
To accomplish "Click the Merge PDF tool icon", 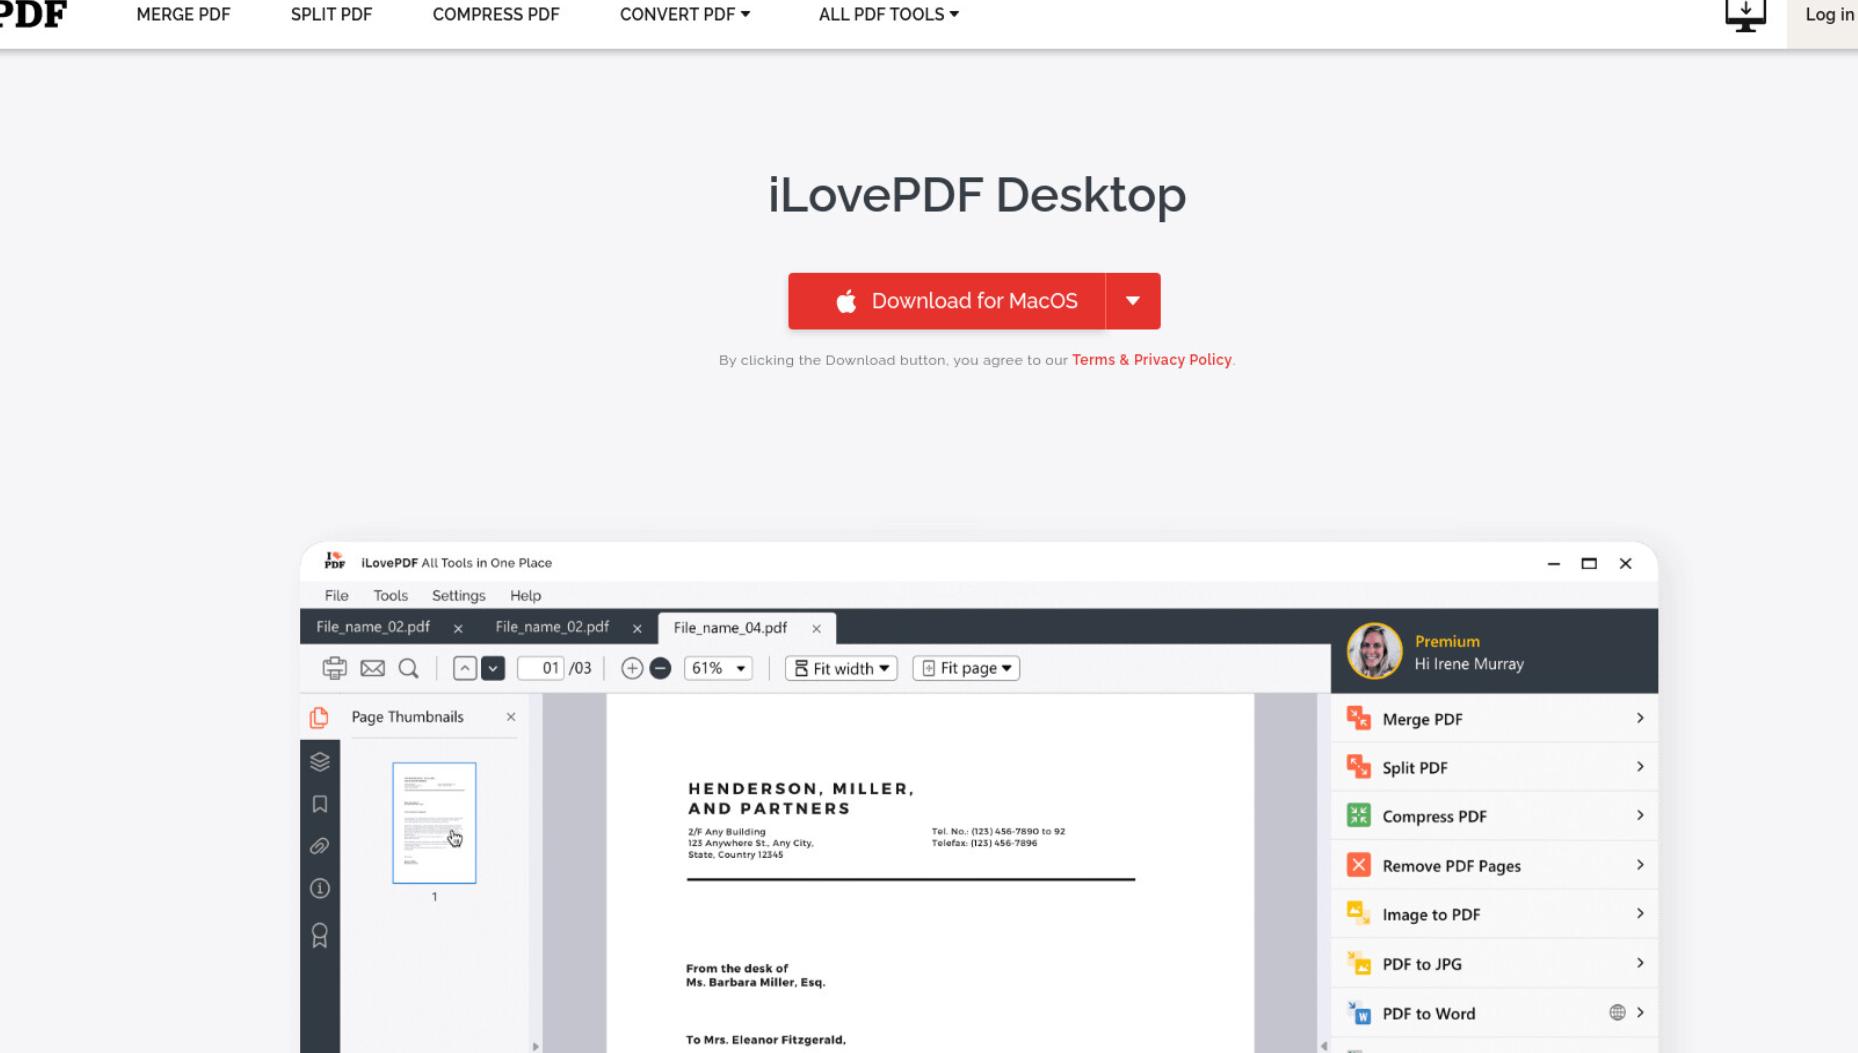I will point(1358,718).
